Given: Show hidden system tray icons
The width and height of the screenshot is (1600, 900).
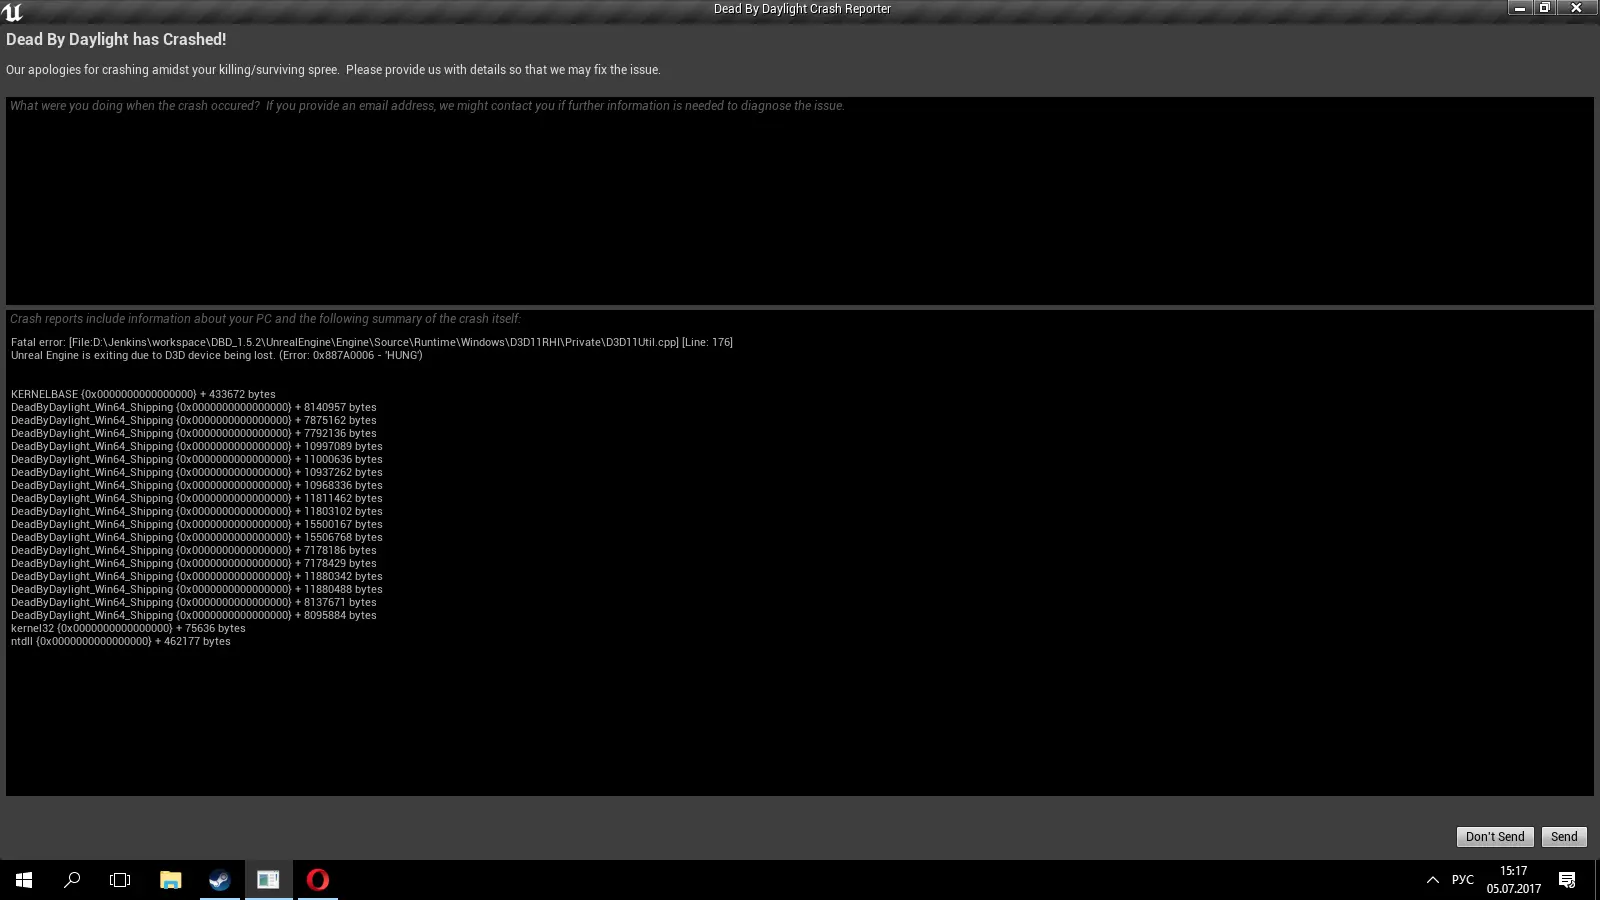Looking at the screenshot, I should pyautogui.click(x=1432, y=880).
